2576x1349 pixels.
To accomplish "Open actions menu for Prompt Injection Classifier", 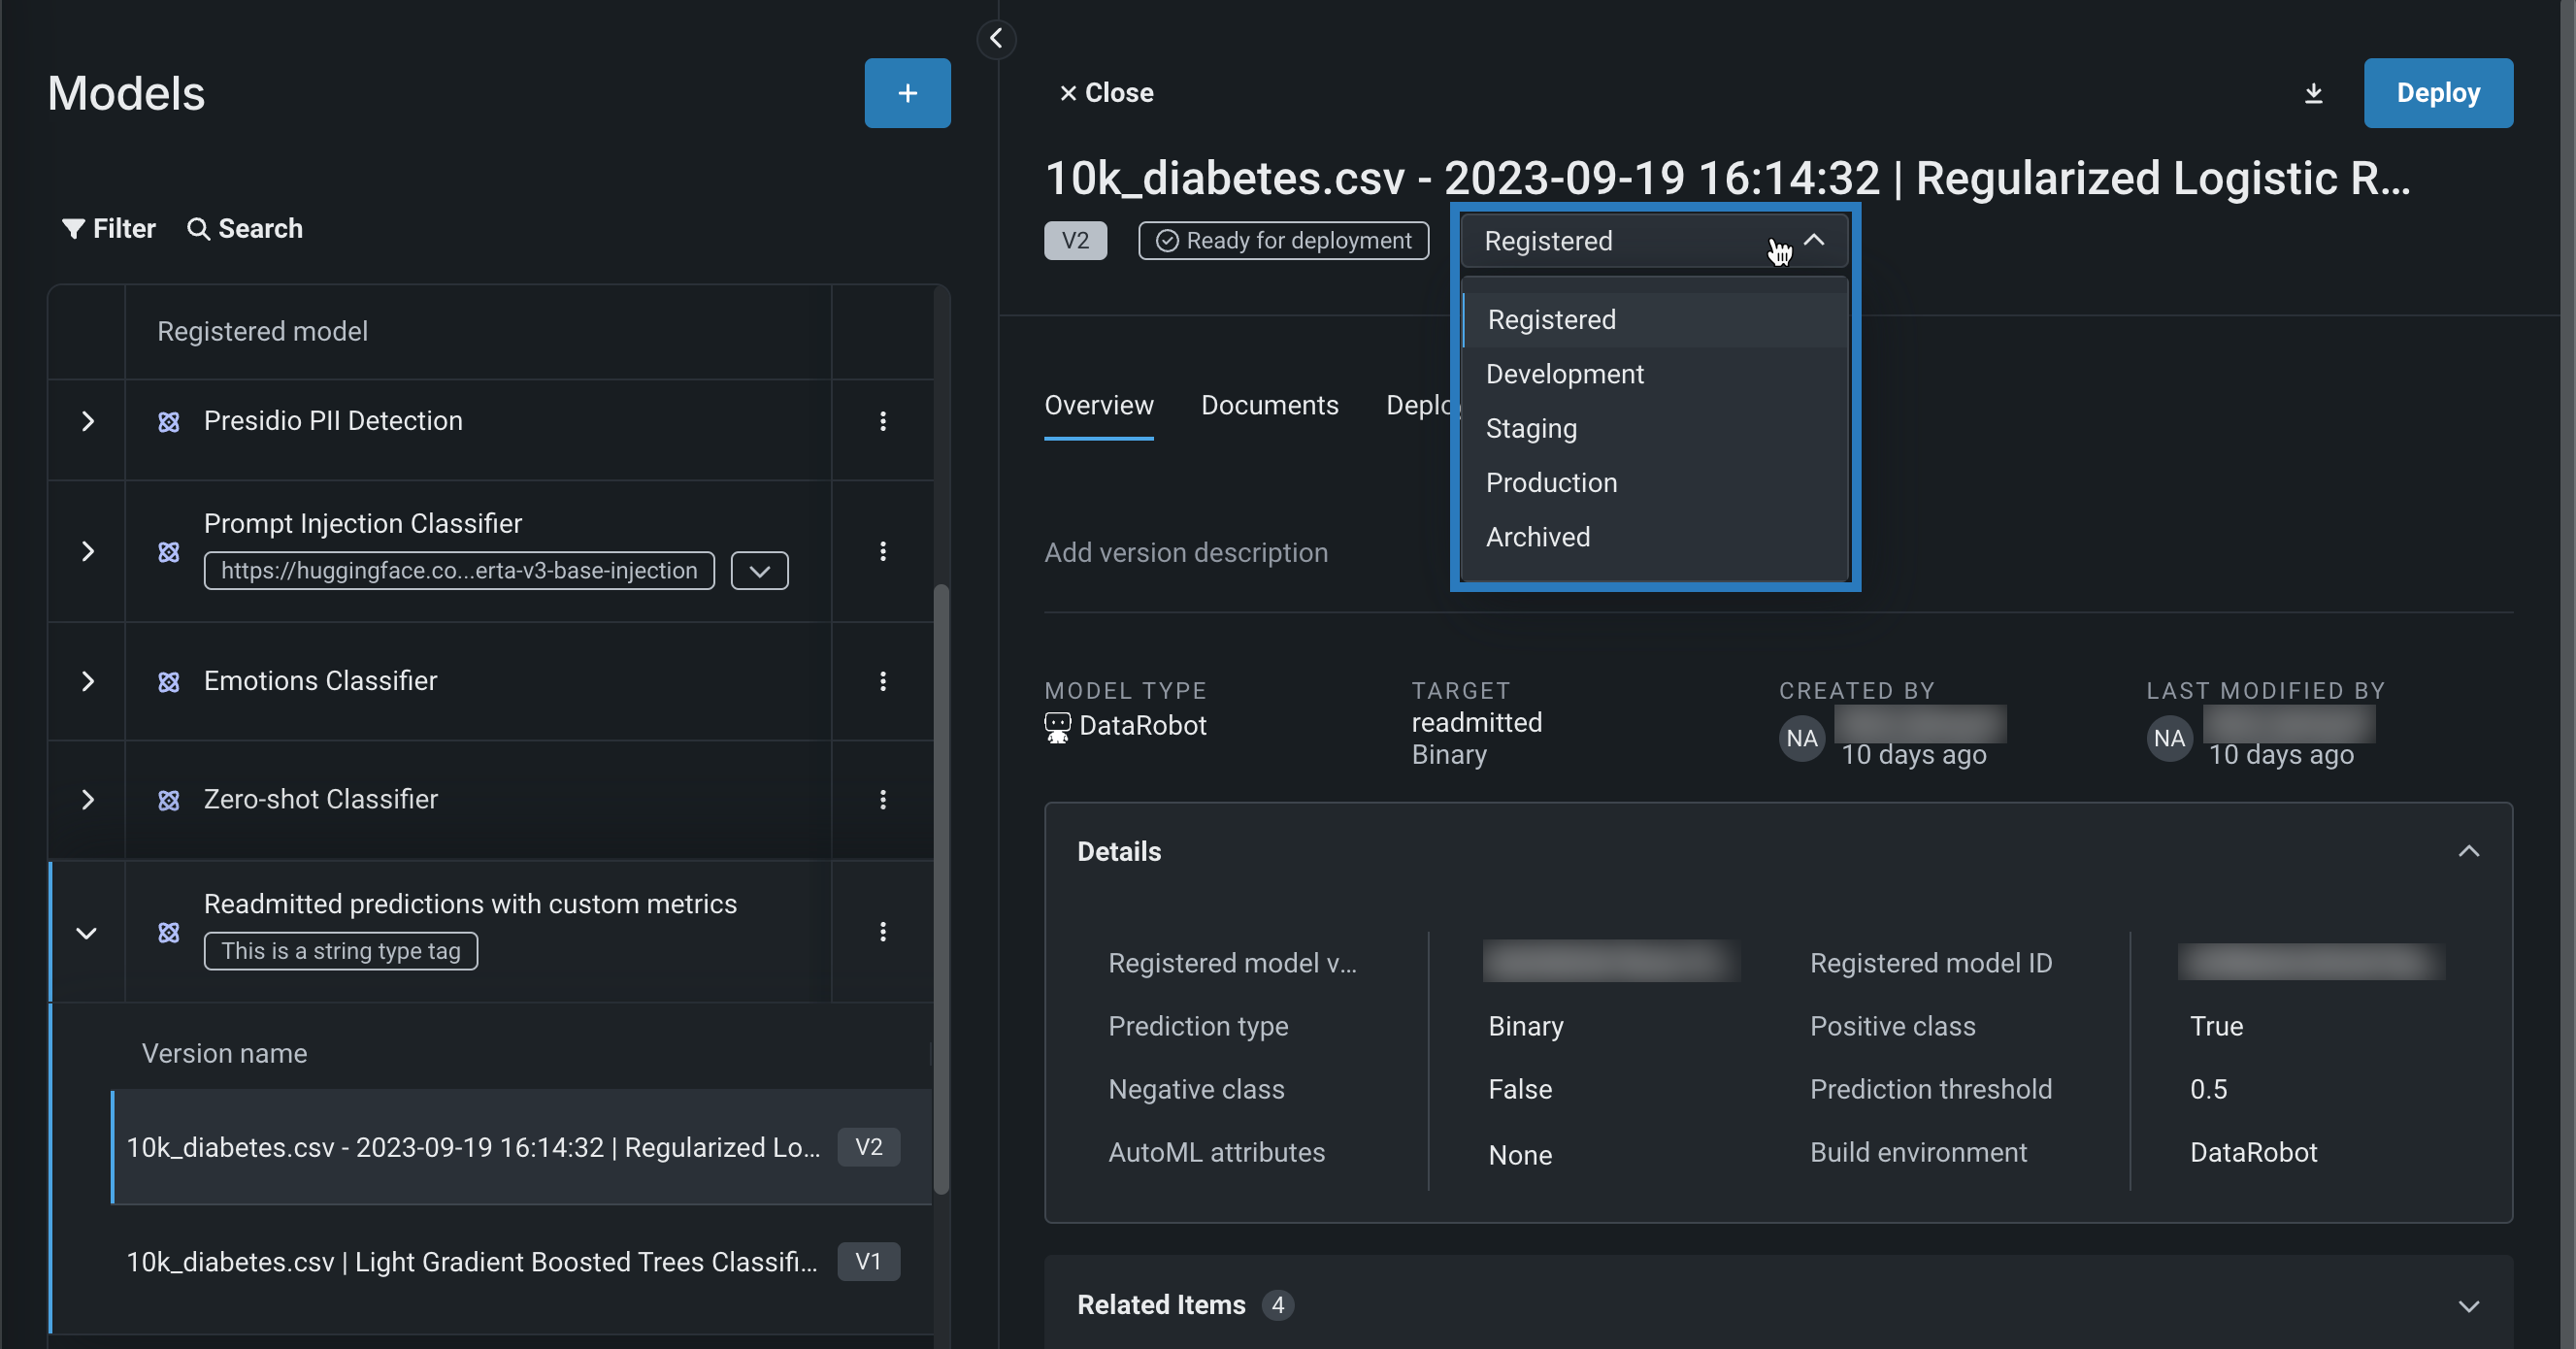I will (x=882, y=551).
